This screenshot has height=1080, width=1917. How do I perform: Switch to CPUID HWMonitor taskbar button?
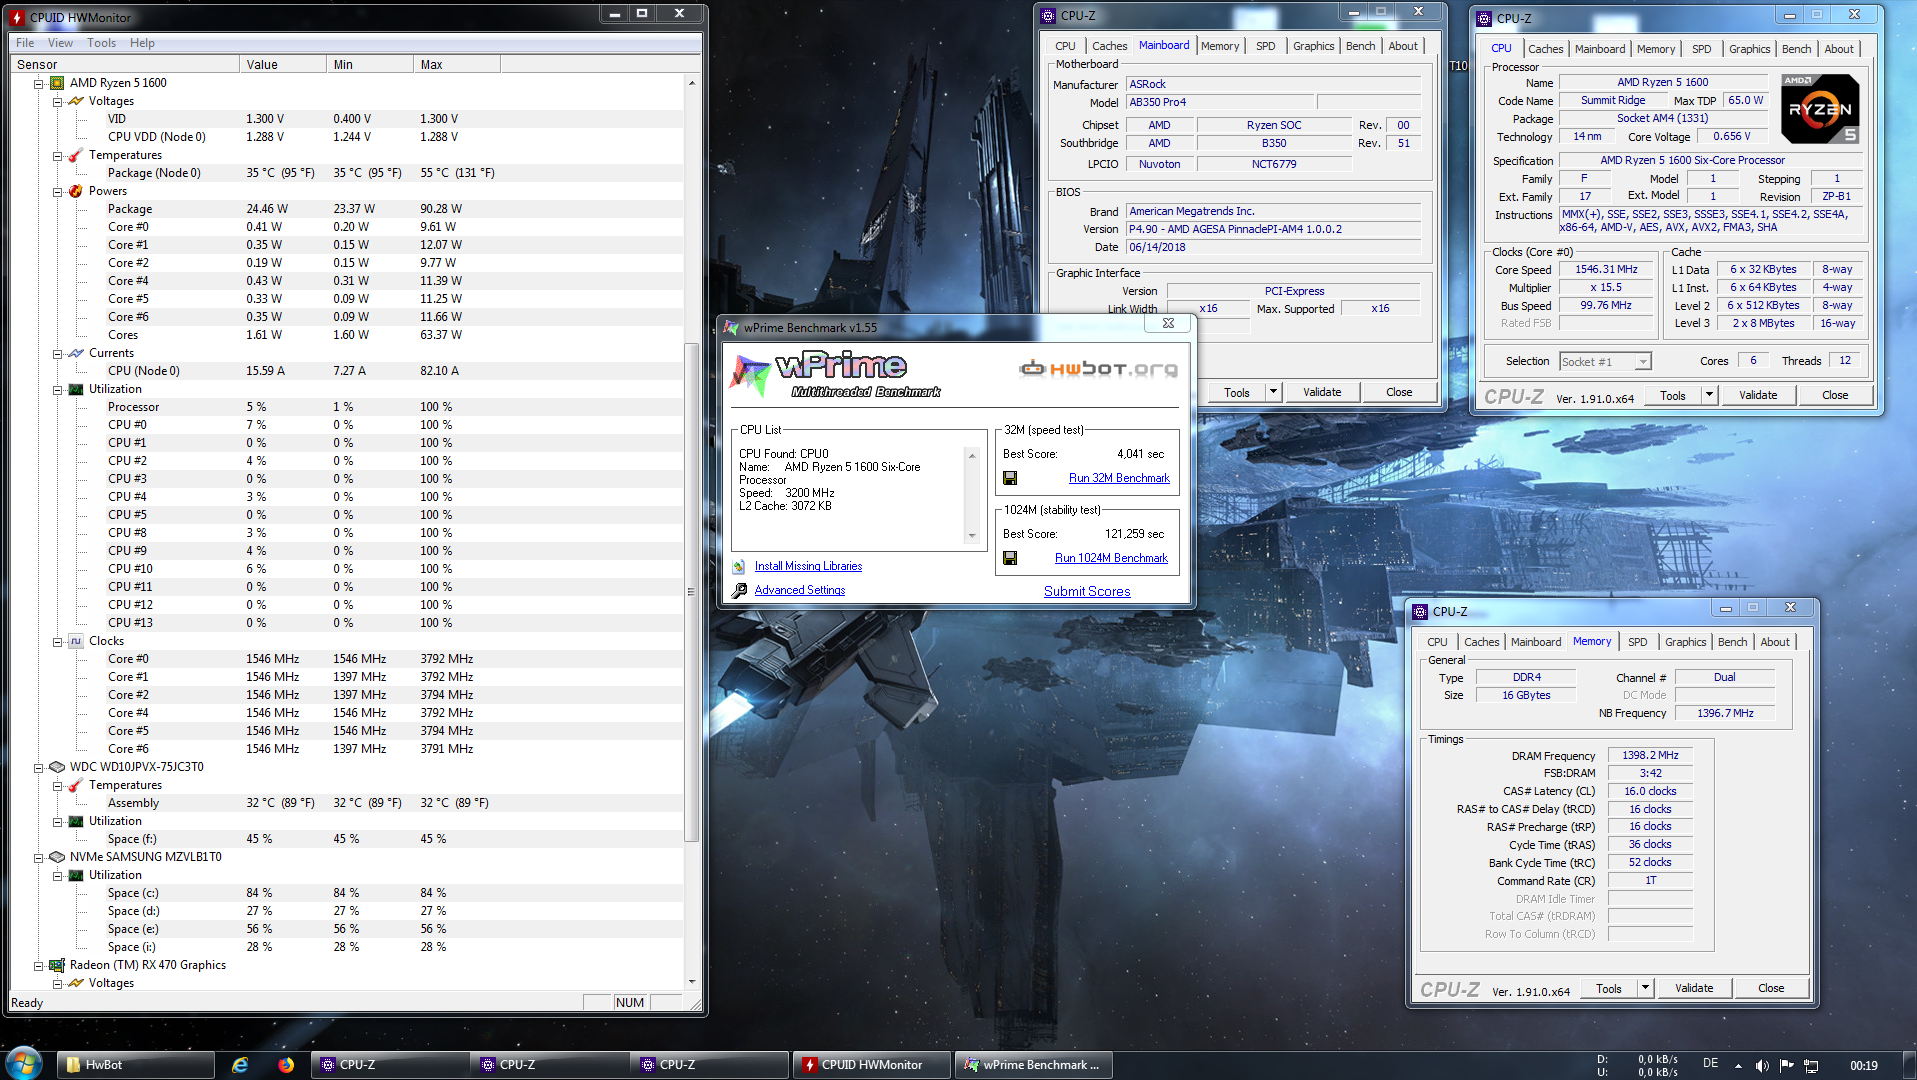(872, 1065)
